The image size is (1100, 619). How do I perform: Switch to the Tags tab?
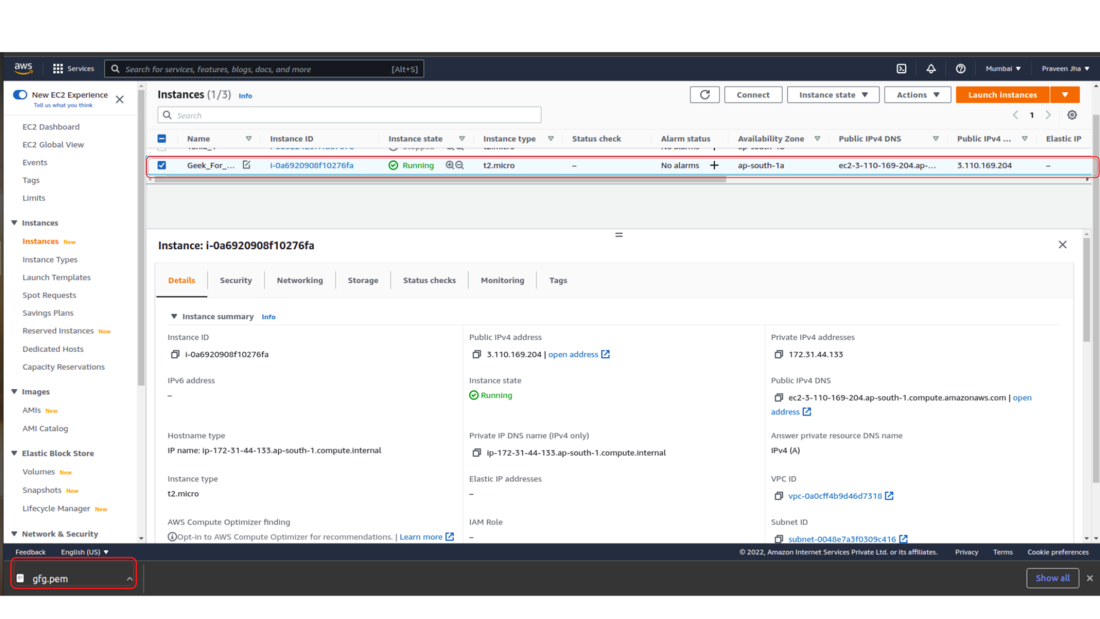558,280
